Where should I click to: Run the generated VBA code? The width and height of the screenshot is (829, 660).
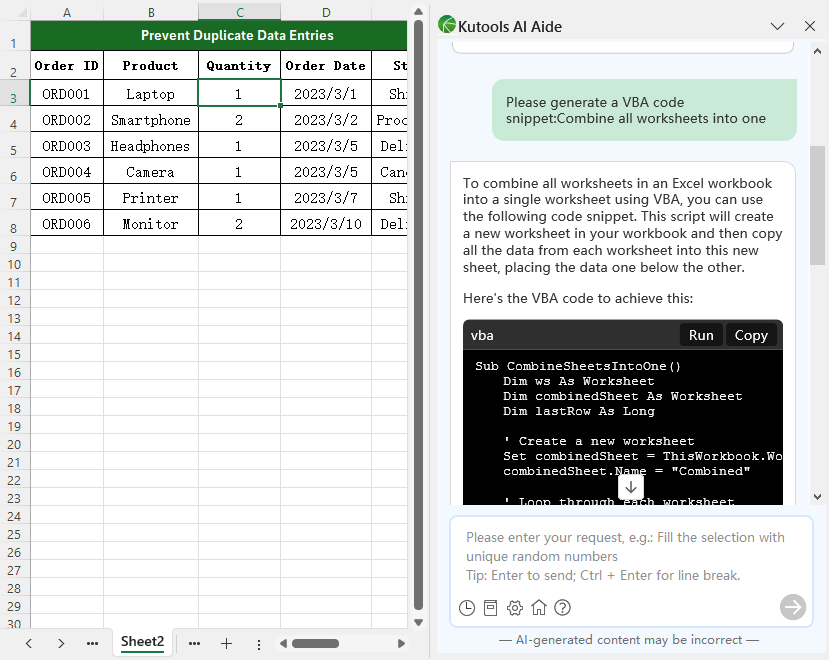[701, 335]
